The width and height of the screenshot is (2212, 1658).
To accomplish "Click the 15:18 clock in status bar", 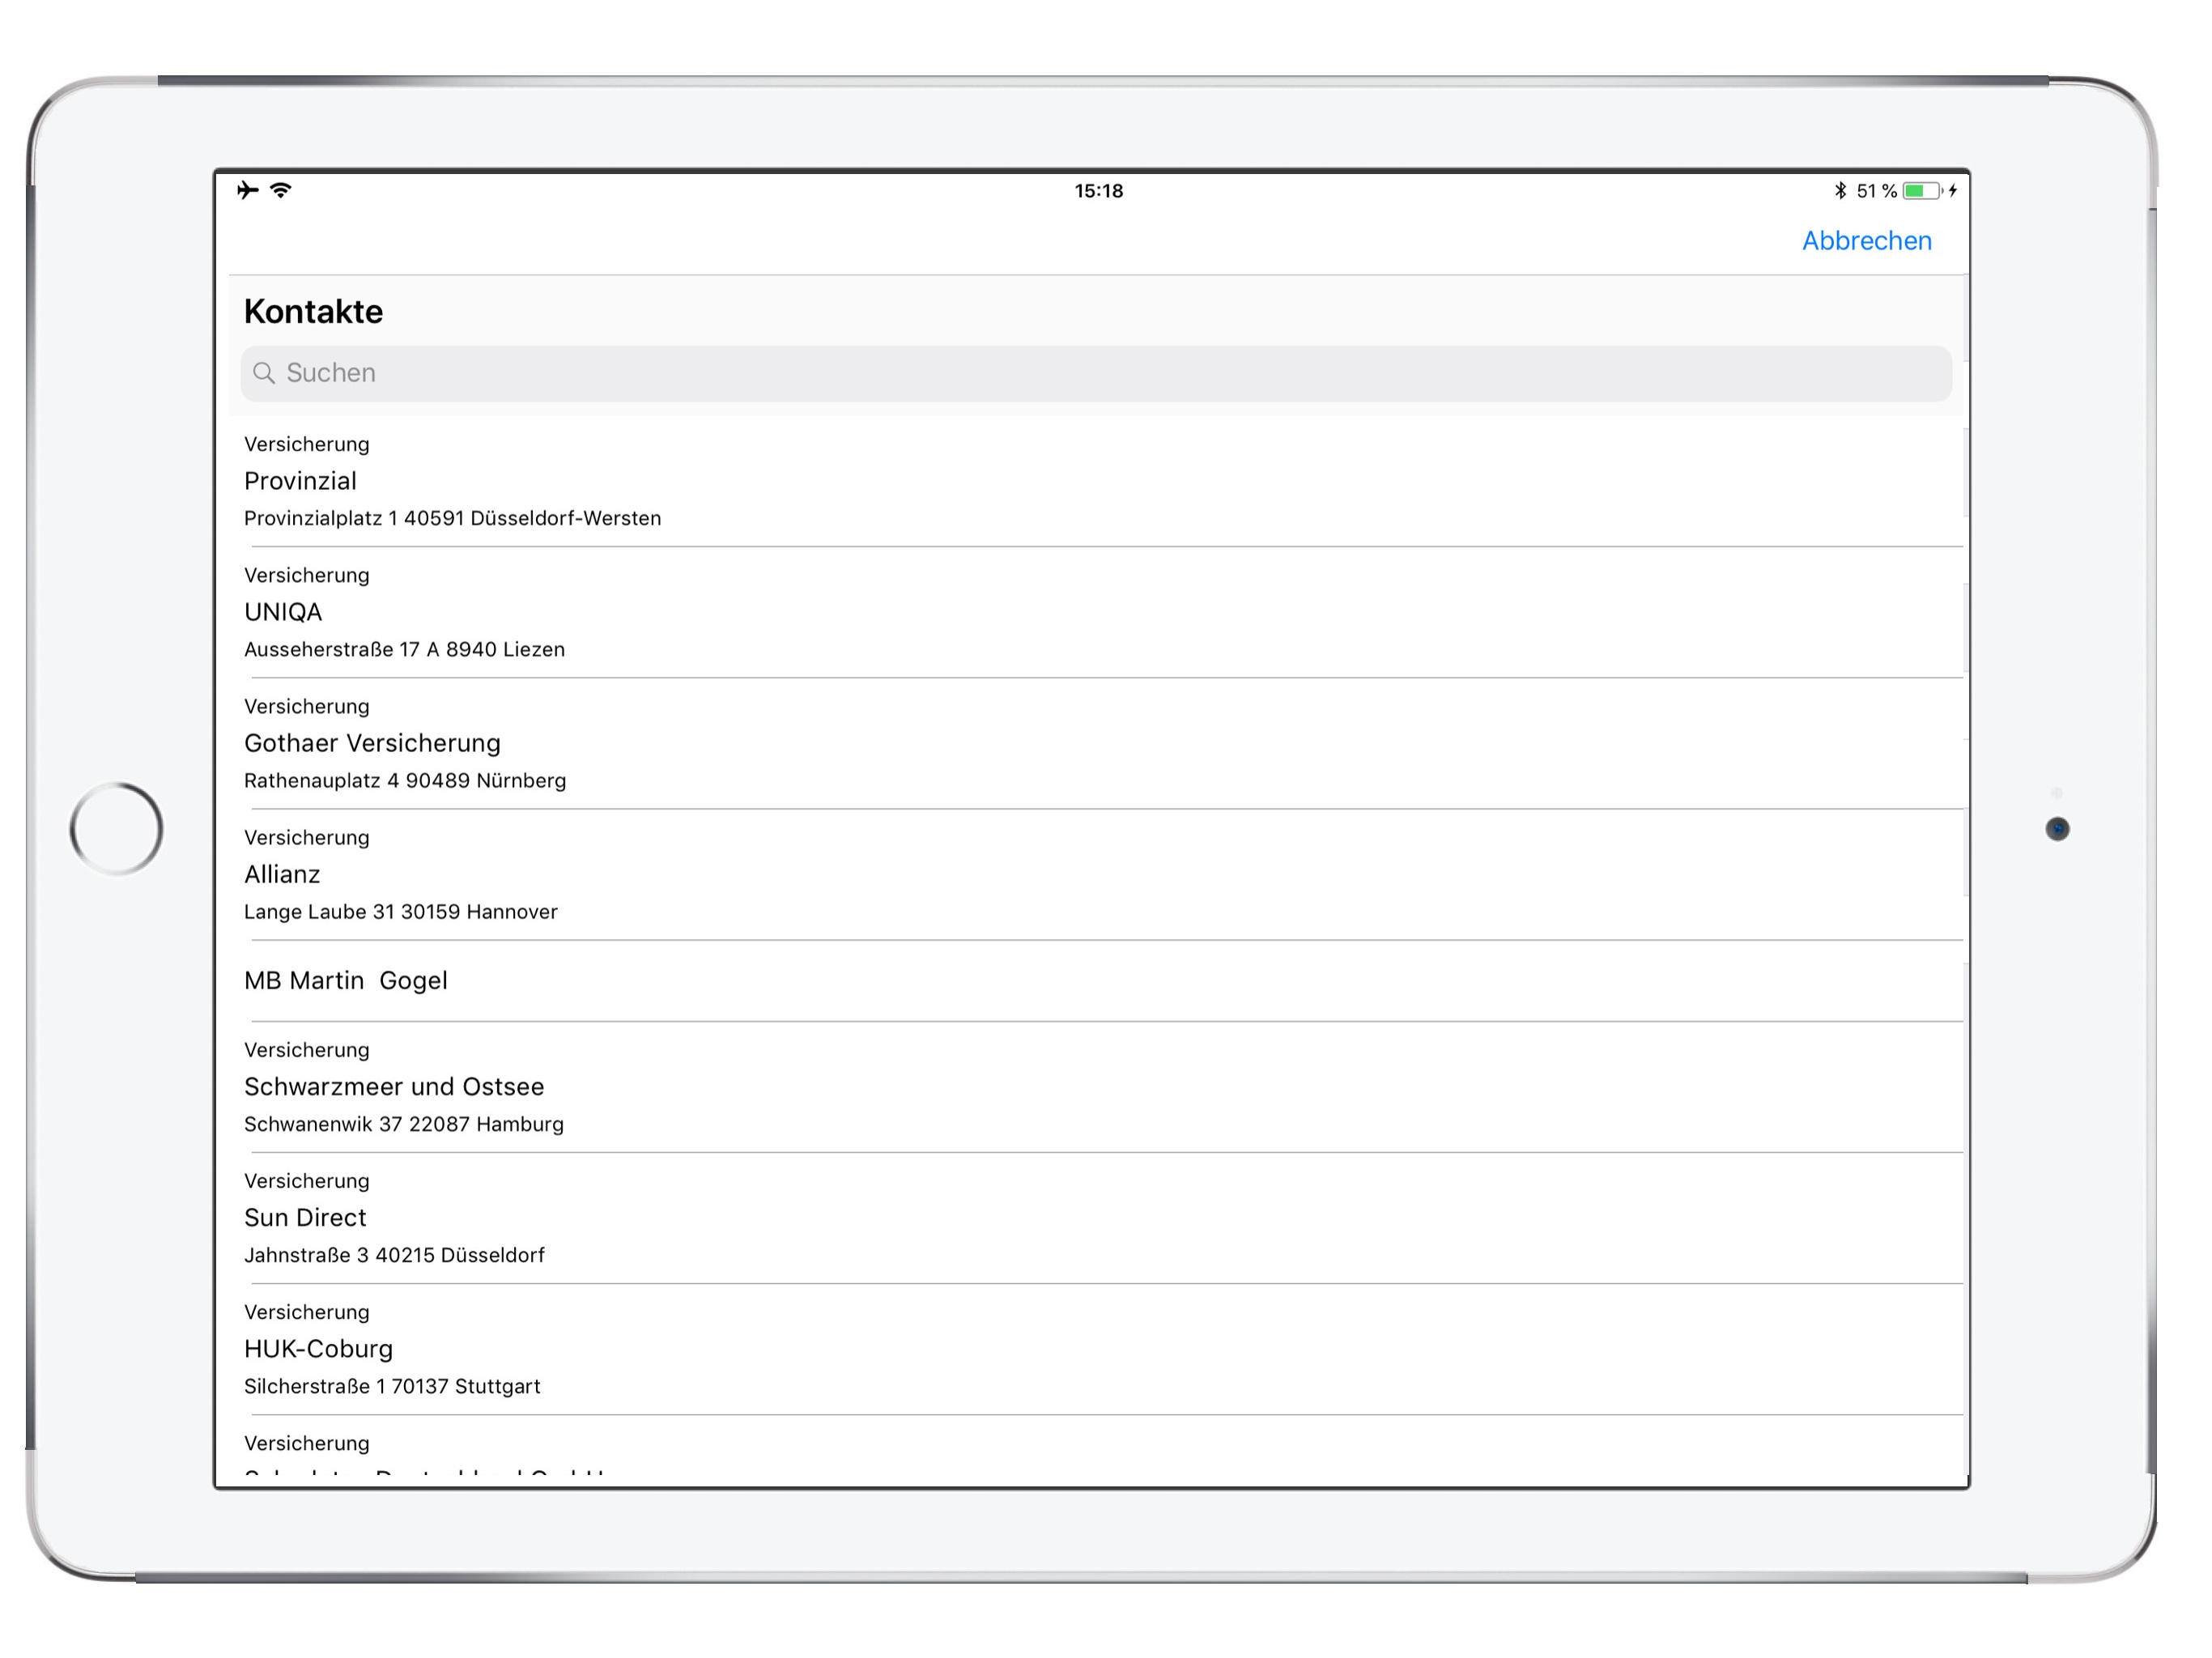I will point(1098,190).
